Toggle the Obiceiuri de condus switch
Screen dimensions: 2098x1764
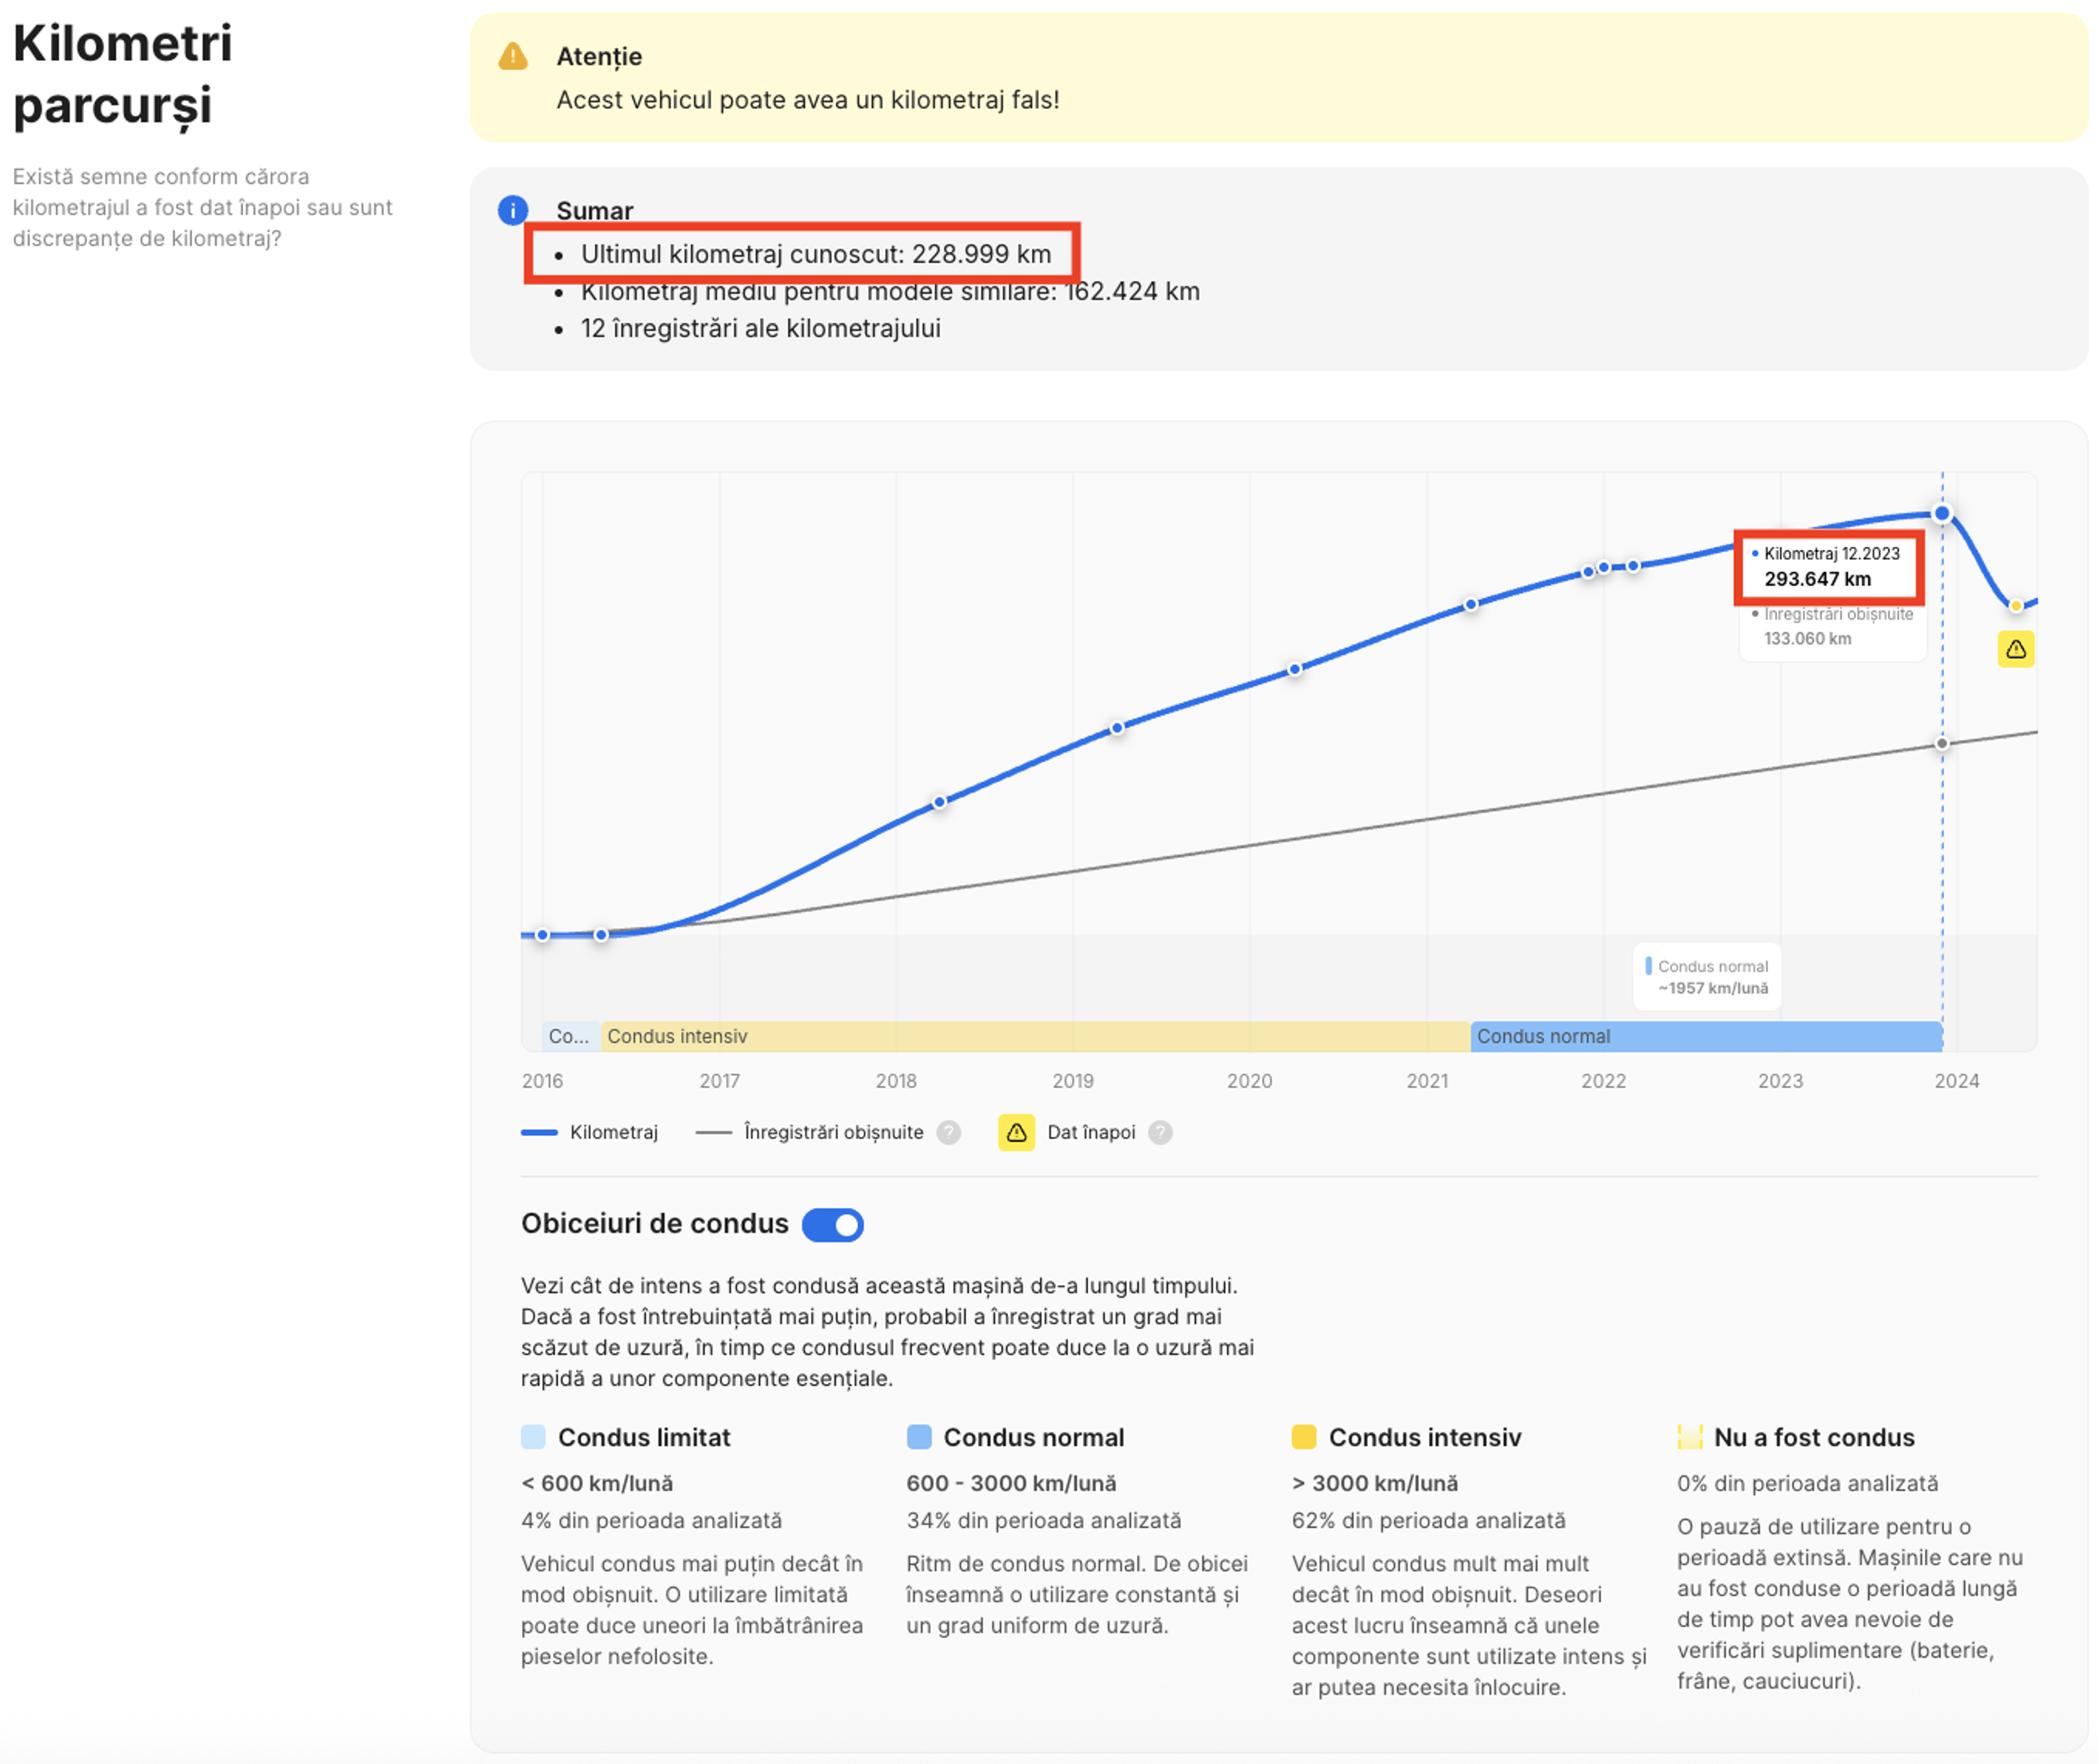point(832,1224)
